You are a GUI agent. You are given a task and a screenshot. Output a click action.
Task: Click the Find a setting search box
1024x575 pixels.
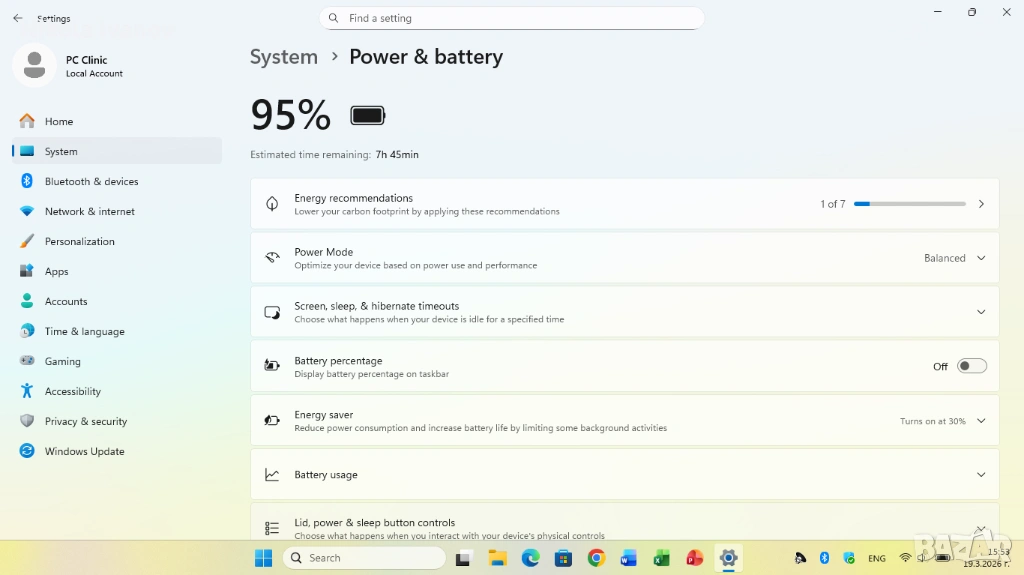(512, 18)
